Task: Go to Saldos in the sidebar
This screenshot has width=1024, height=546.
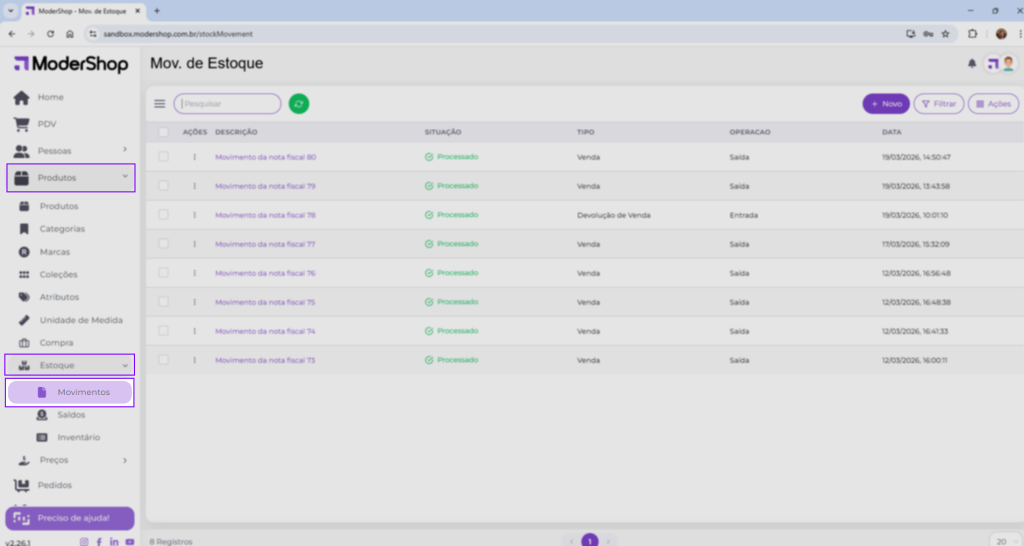Action: [x=71, y=415]
